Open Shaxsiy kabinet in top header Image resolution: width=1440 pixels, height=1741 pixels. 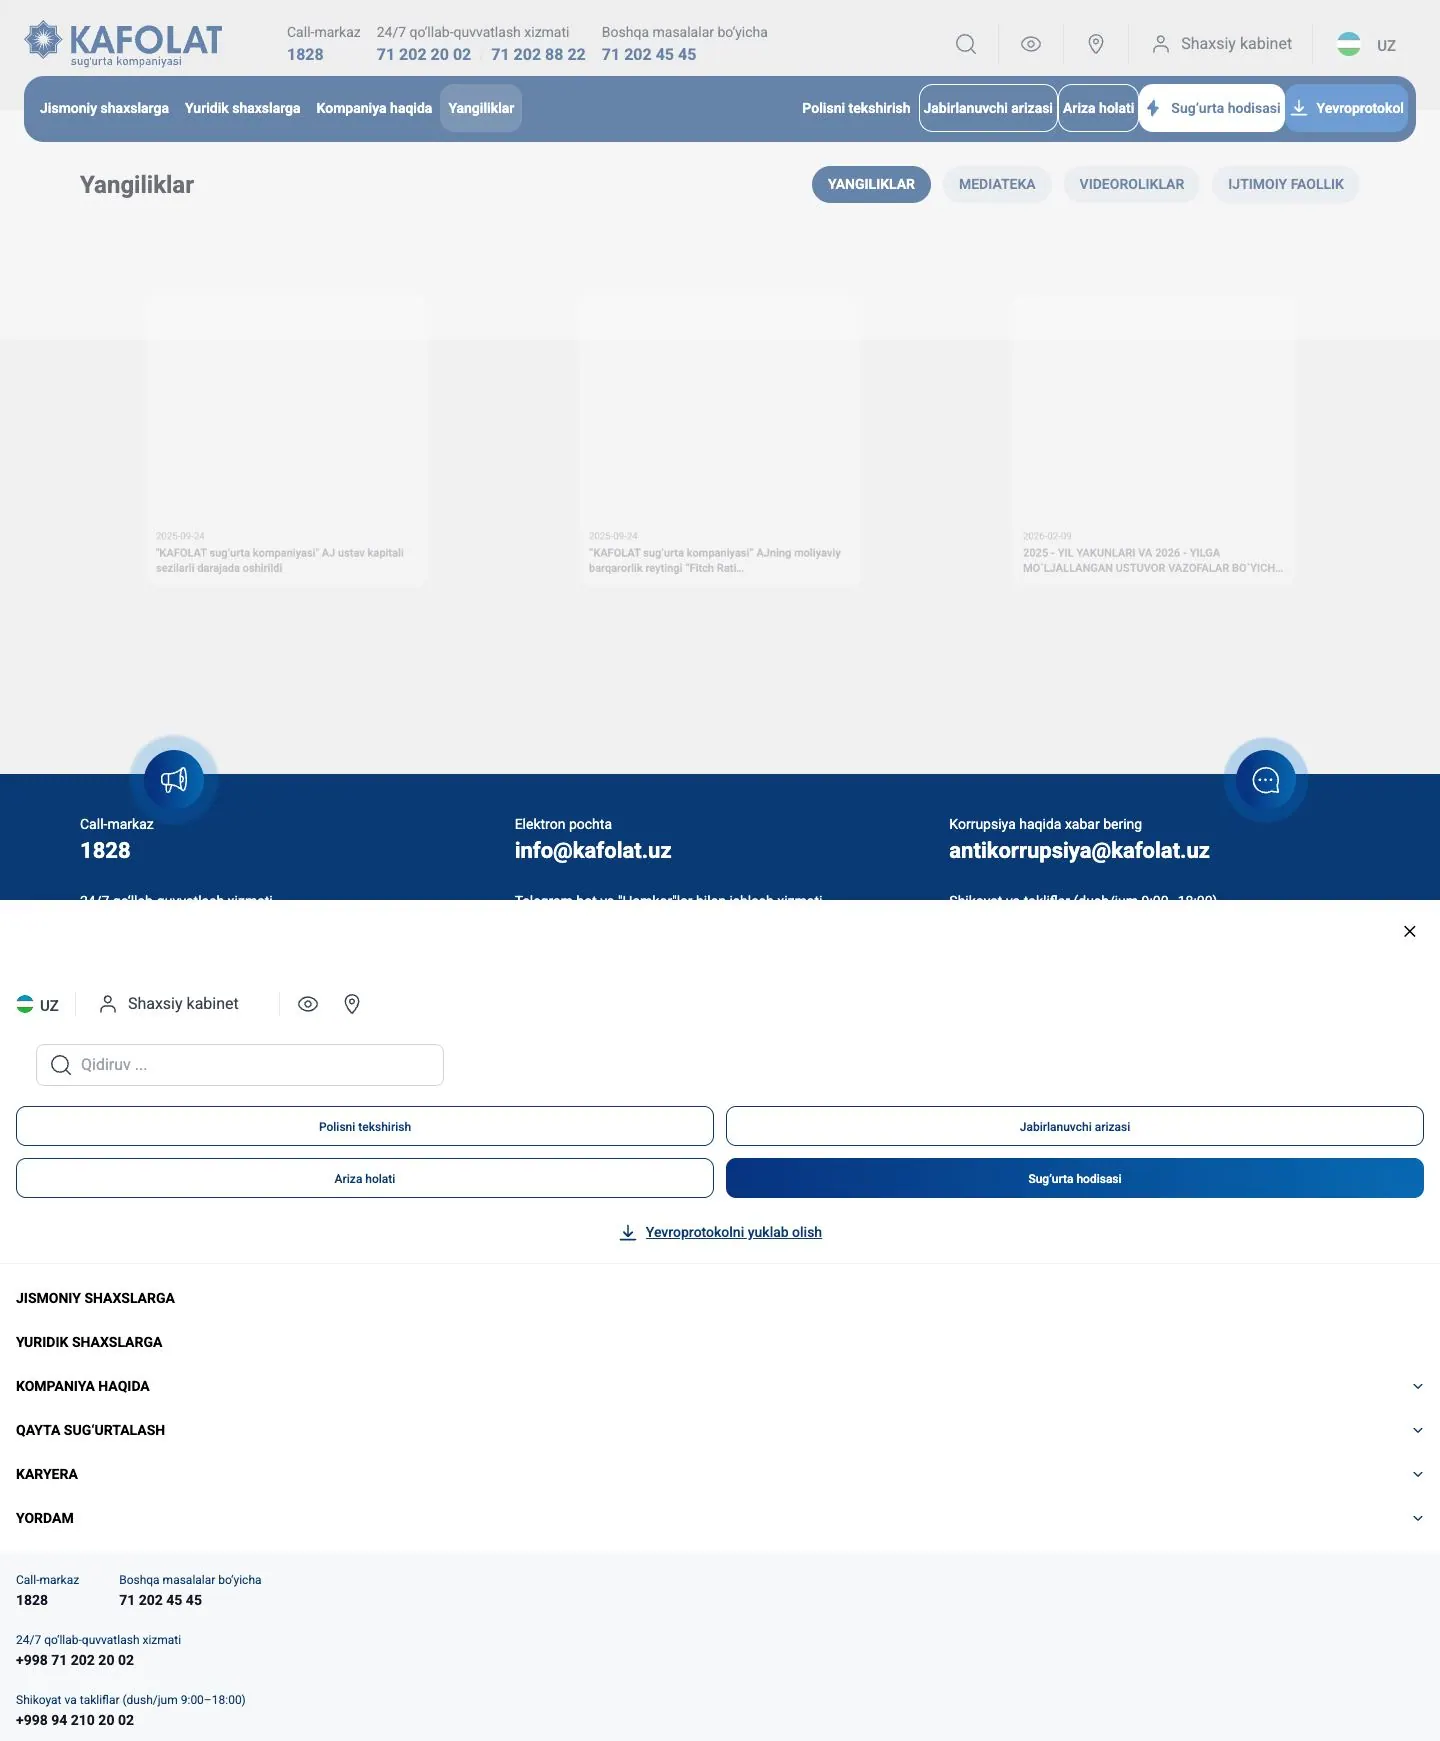[x=1222, y=44]
